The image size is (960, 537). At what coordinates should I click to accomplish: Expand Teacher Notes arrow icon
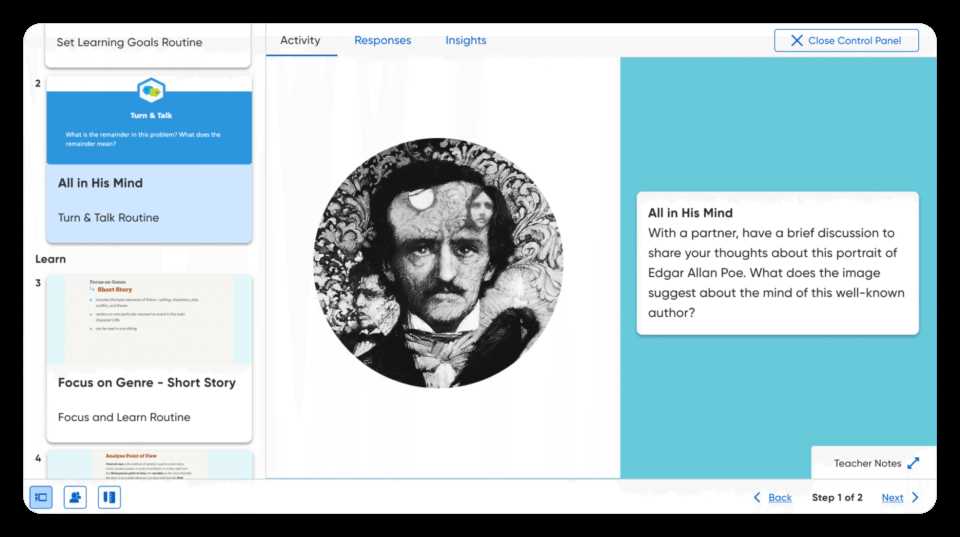coord(913,463)
